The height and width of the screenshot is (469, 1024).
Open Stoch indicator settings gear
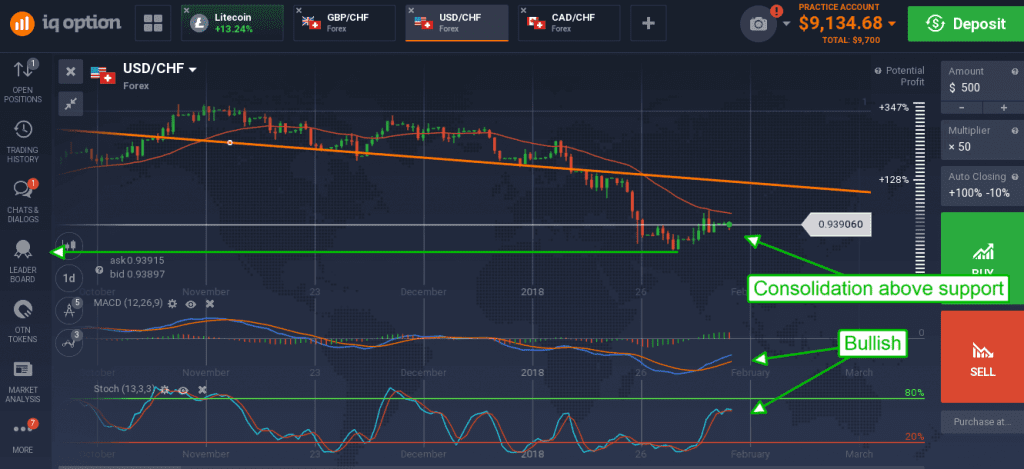click(x=165, y=389)
